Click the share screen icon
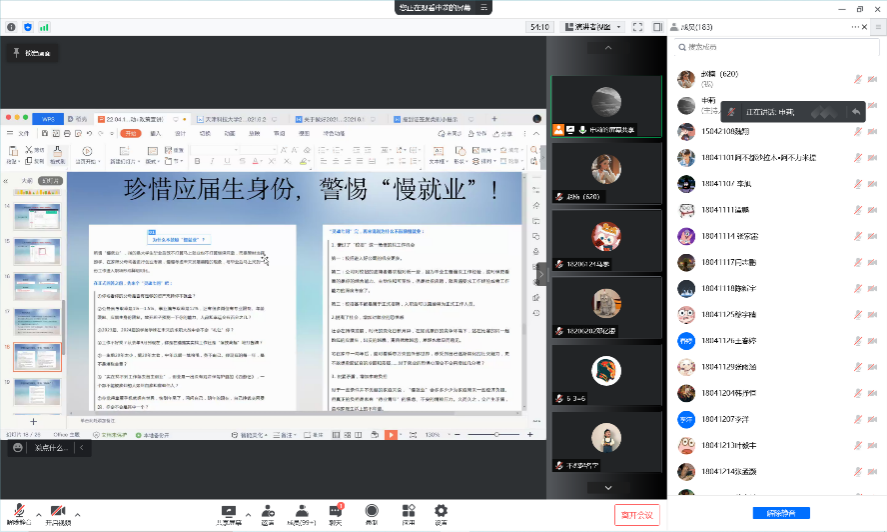 tap(228, 511)
